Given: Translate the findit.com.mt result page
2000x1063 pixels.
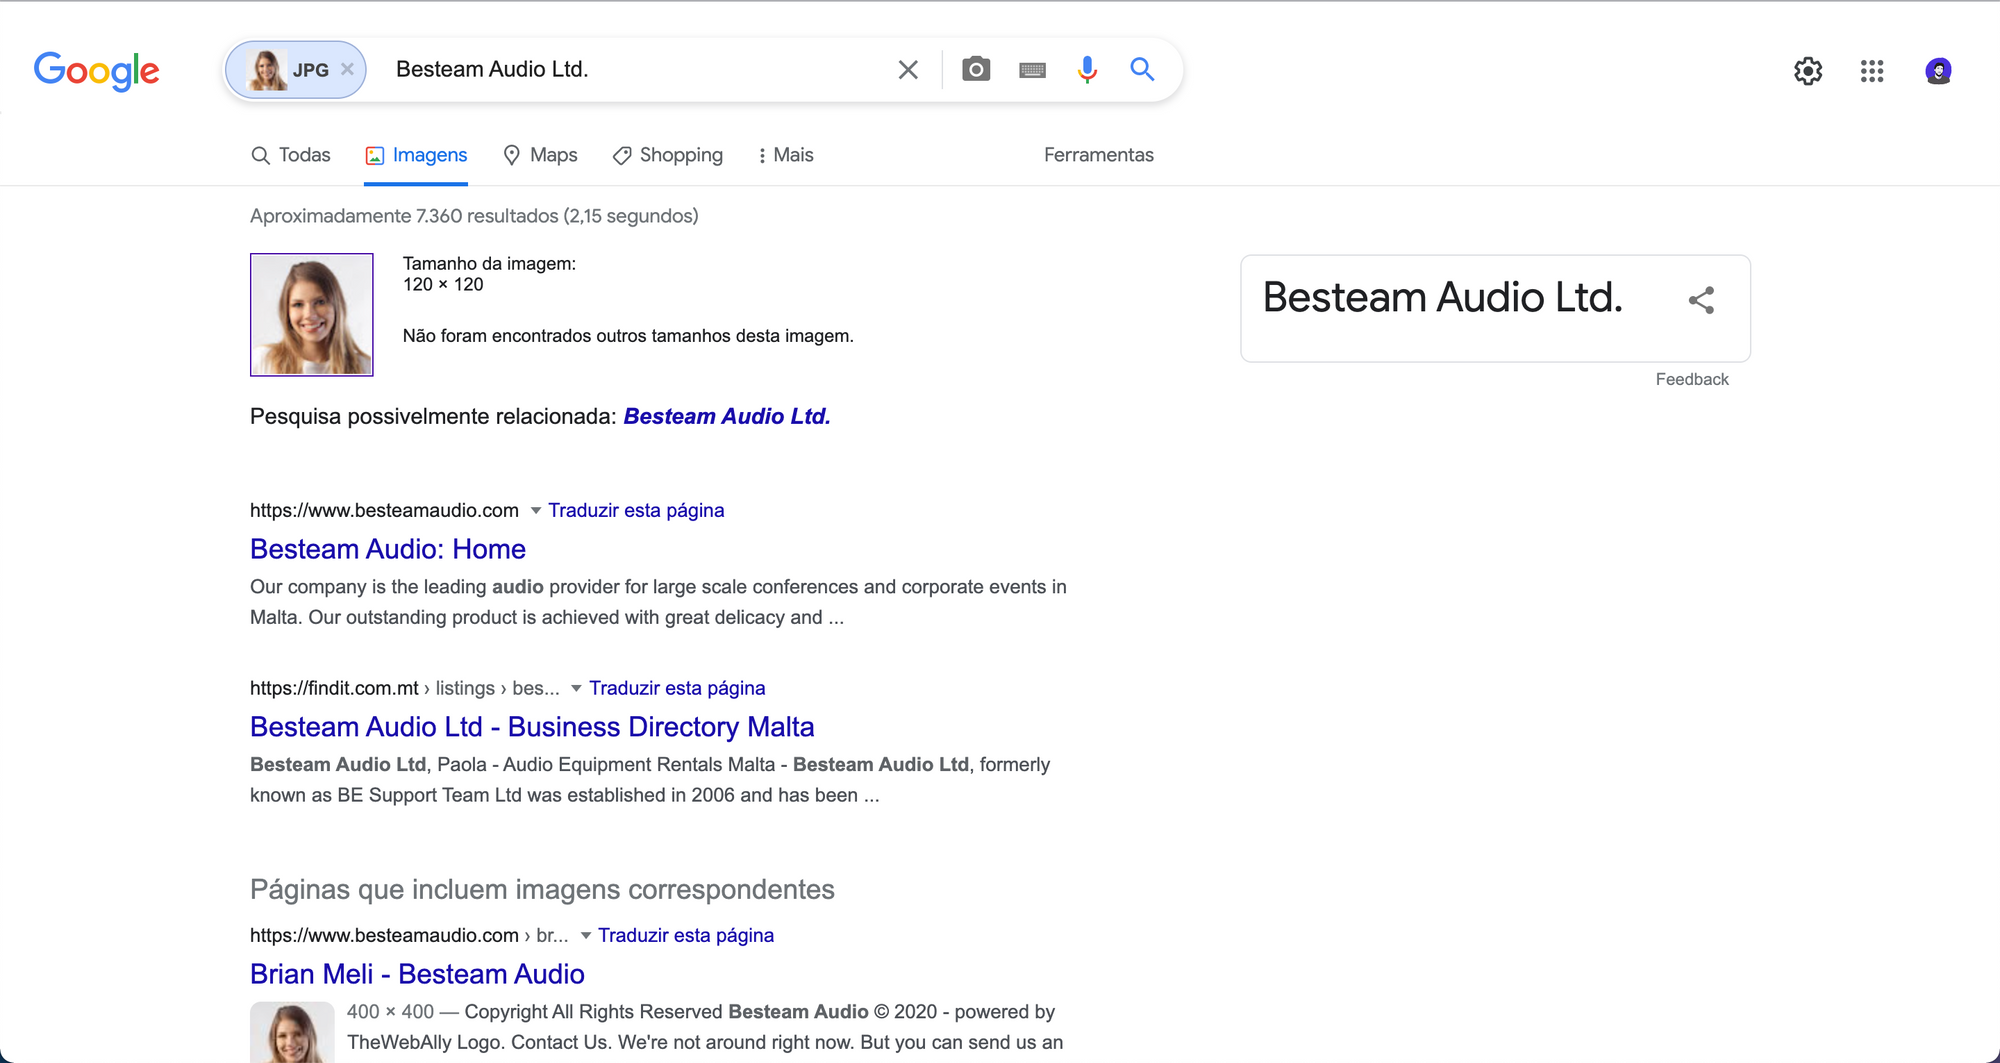Looking at the screenshot, I should 677,689.
